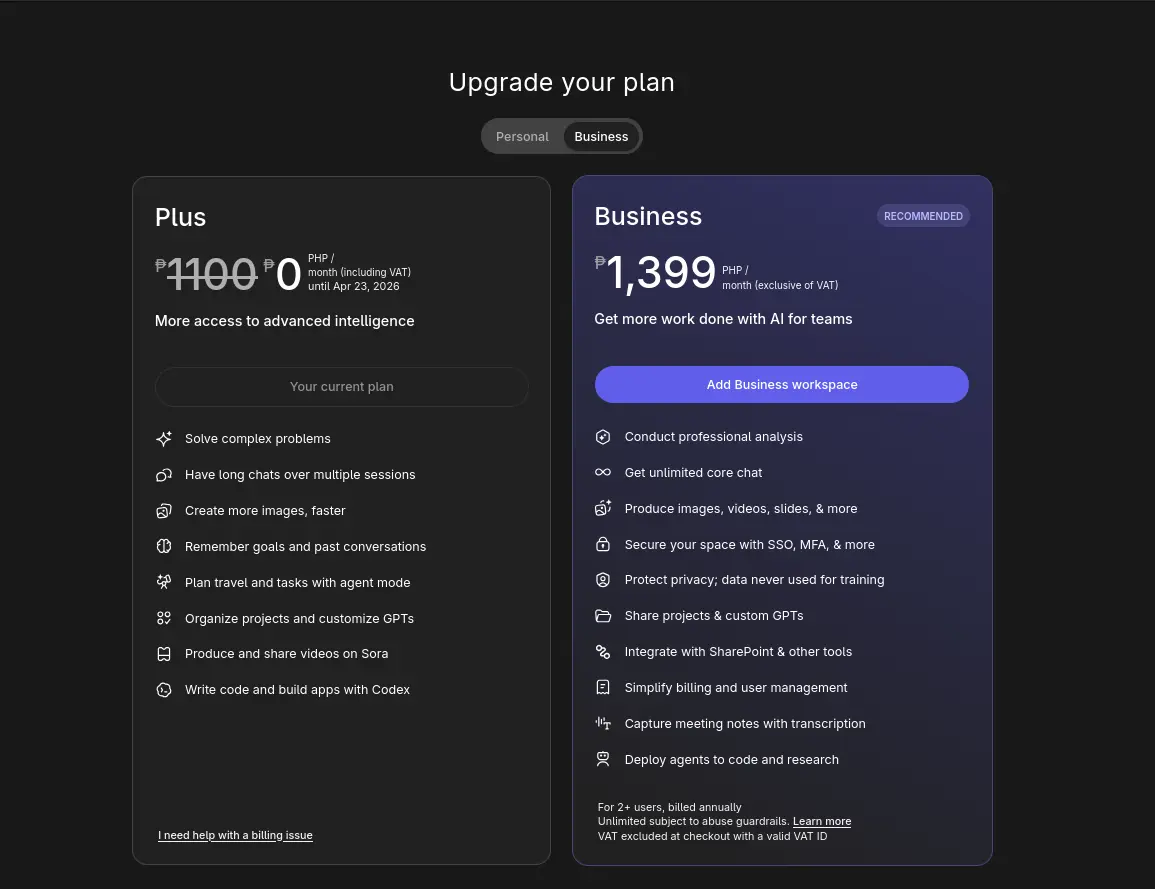The height and width of the screenshot is (889, 1155).
Task: Click the chat bubbles icon for long chats
Action: click(x=164, y=475)
